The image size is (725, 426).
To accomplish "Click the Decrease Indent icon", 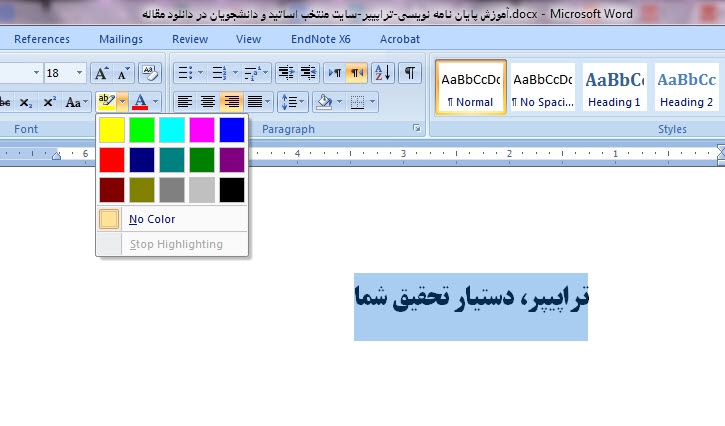I will point(285,73).
